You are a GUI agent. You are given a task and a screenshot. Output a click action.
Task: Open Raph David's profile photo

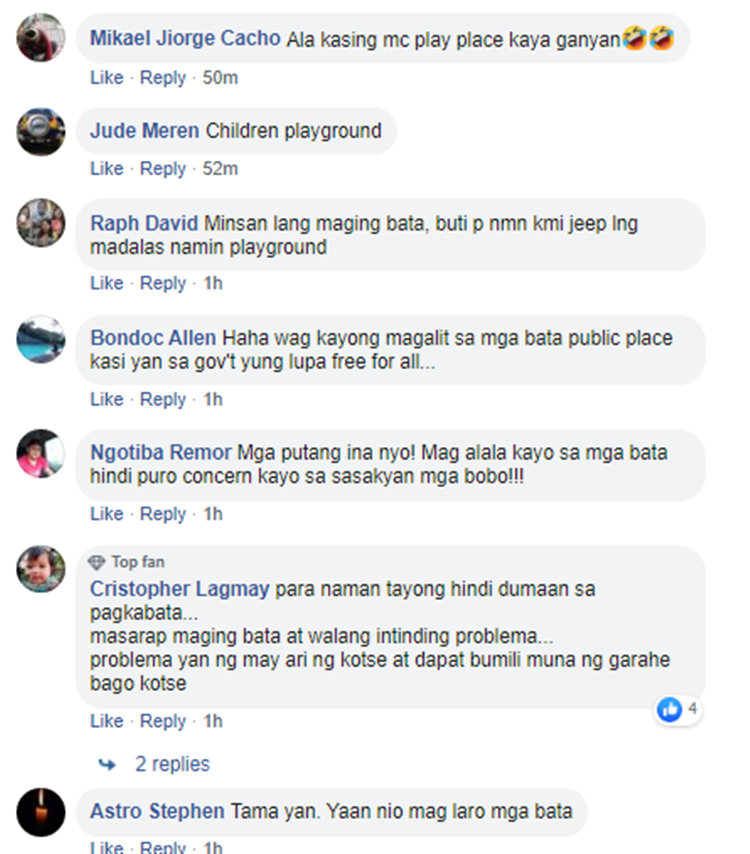pos(41,223)
